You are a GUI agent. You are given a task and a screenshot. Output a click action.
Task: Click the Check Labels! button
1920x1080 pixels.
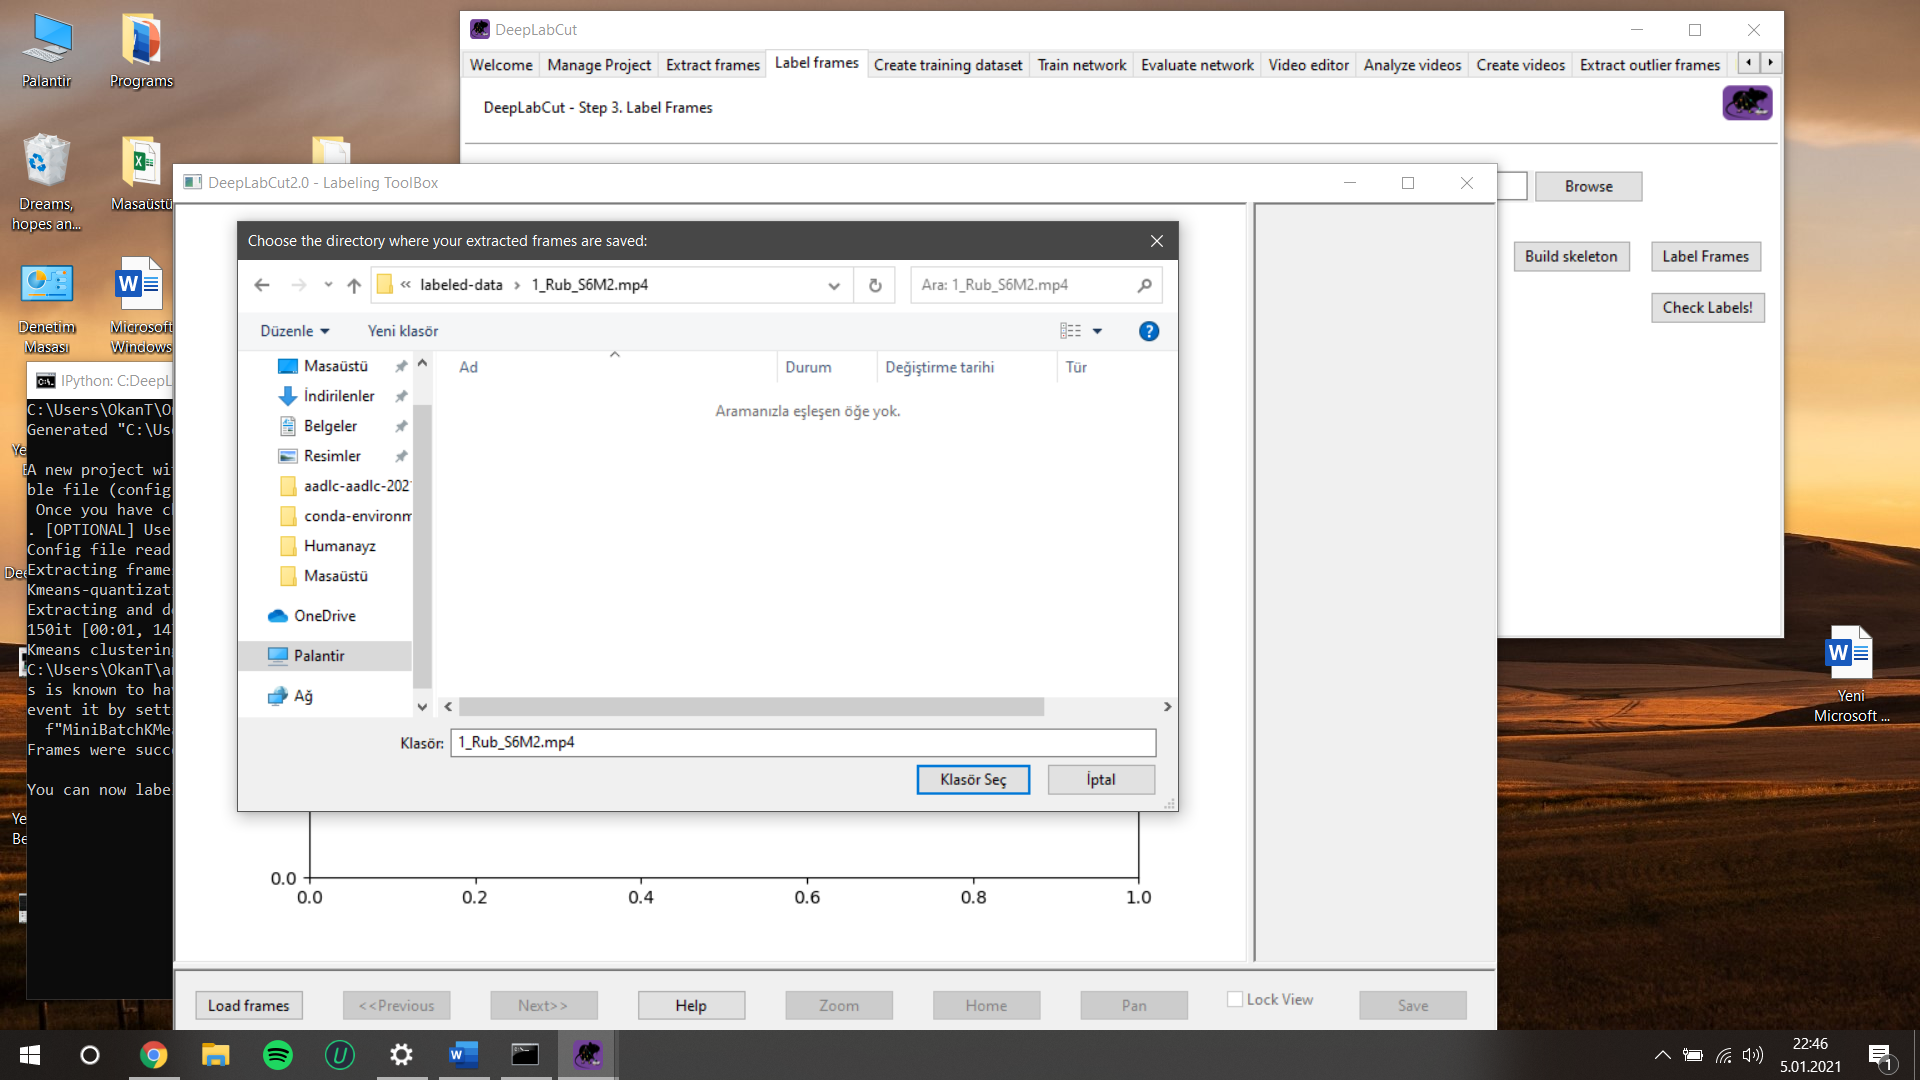(x=1707, y=307)
